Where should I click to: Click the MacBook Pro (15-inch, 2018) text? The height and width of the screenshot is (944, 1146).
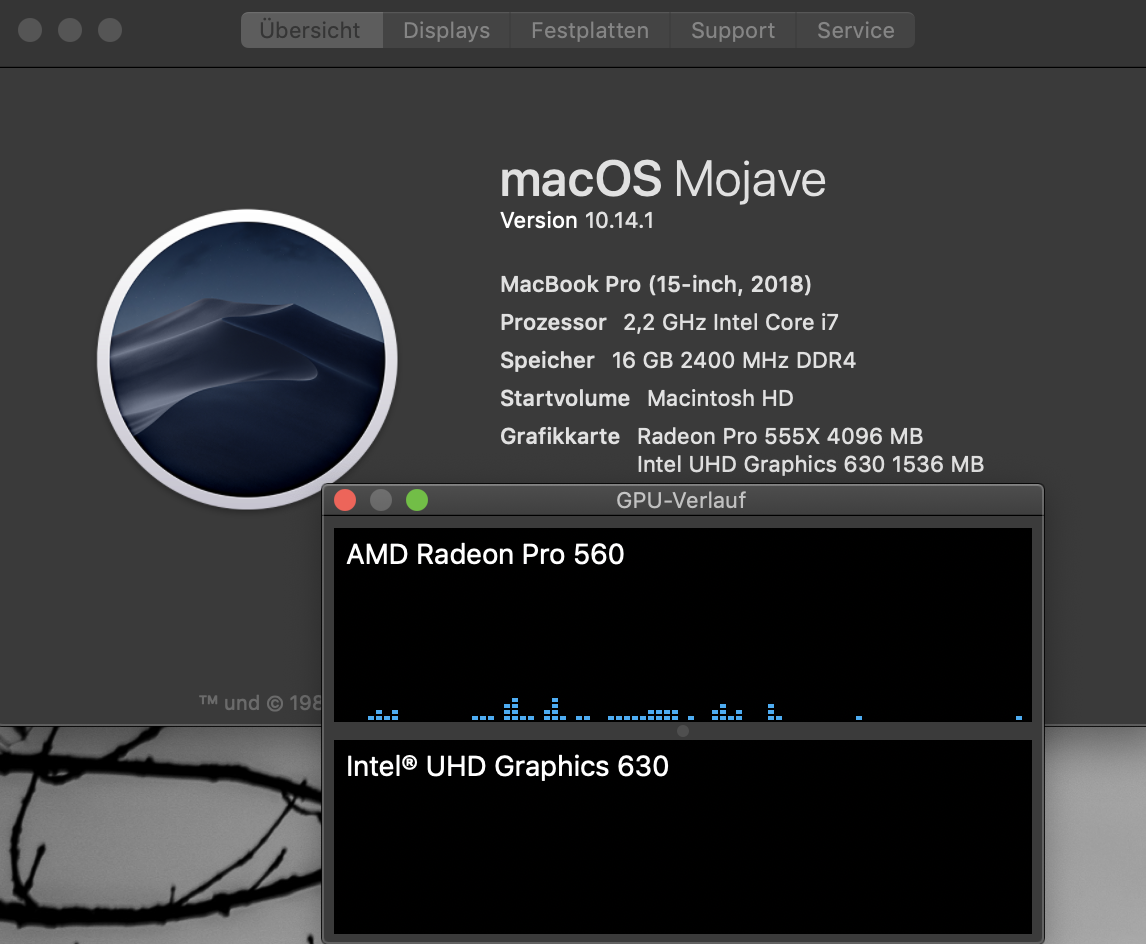(x=656, y=284)
